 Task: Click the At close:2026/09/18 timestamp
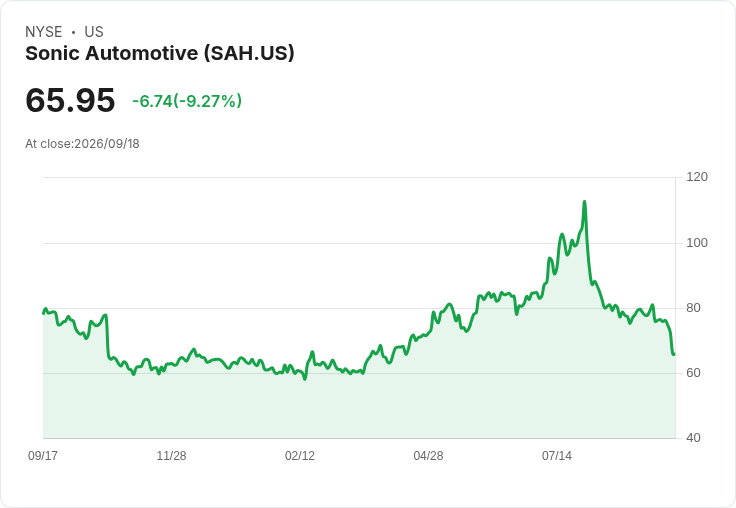[x=82, y=144]
